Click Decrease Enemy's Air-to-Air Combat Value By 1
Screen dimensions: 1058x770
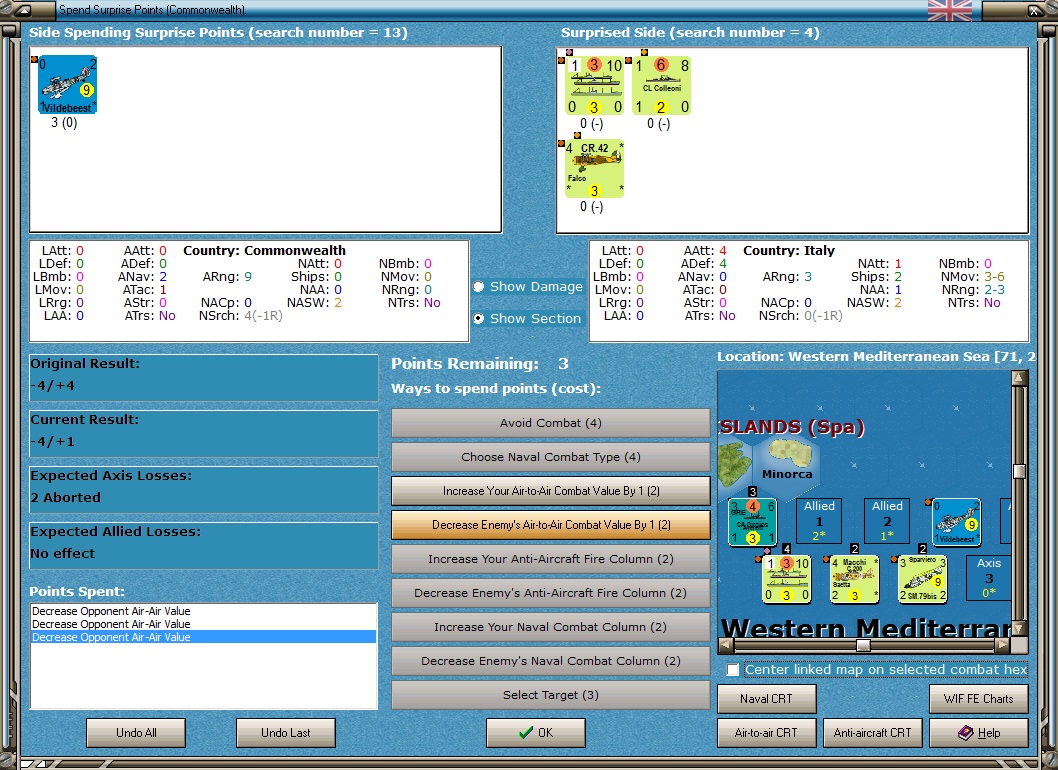click(551, 525)
